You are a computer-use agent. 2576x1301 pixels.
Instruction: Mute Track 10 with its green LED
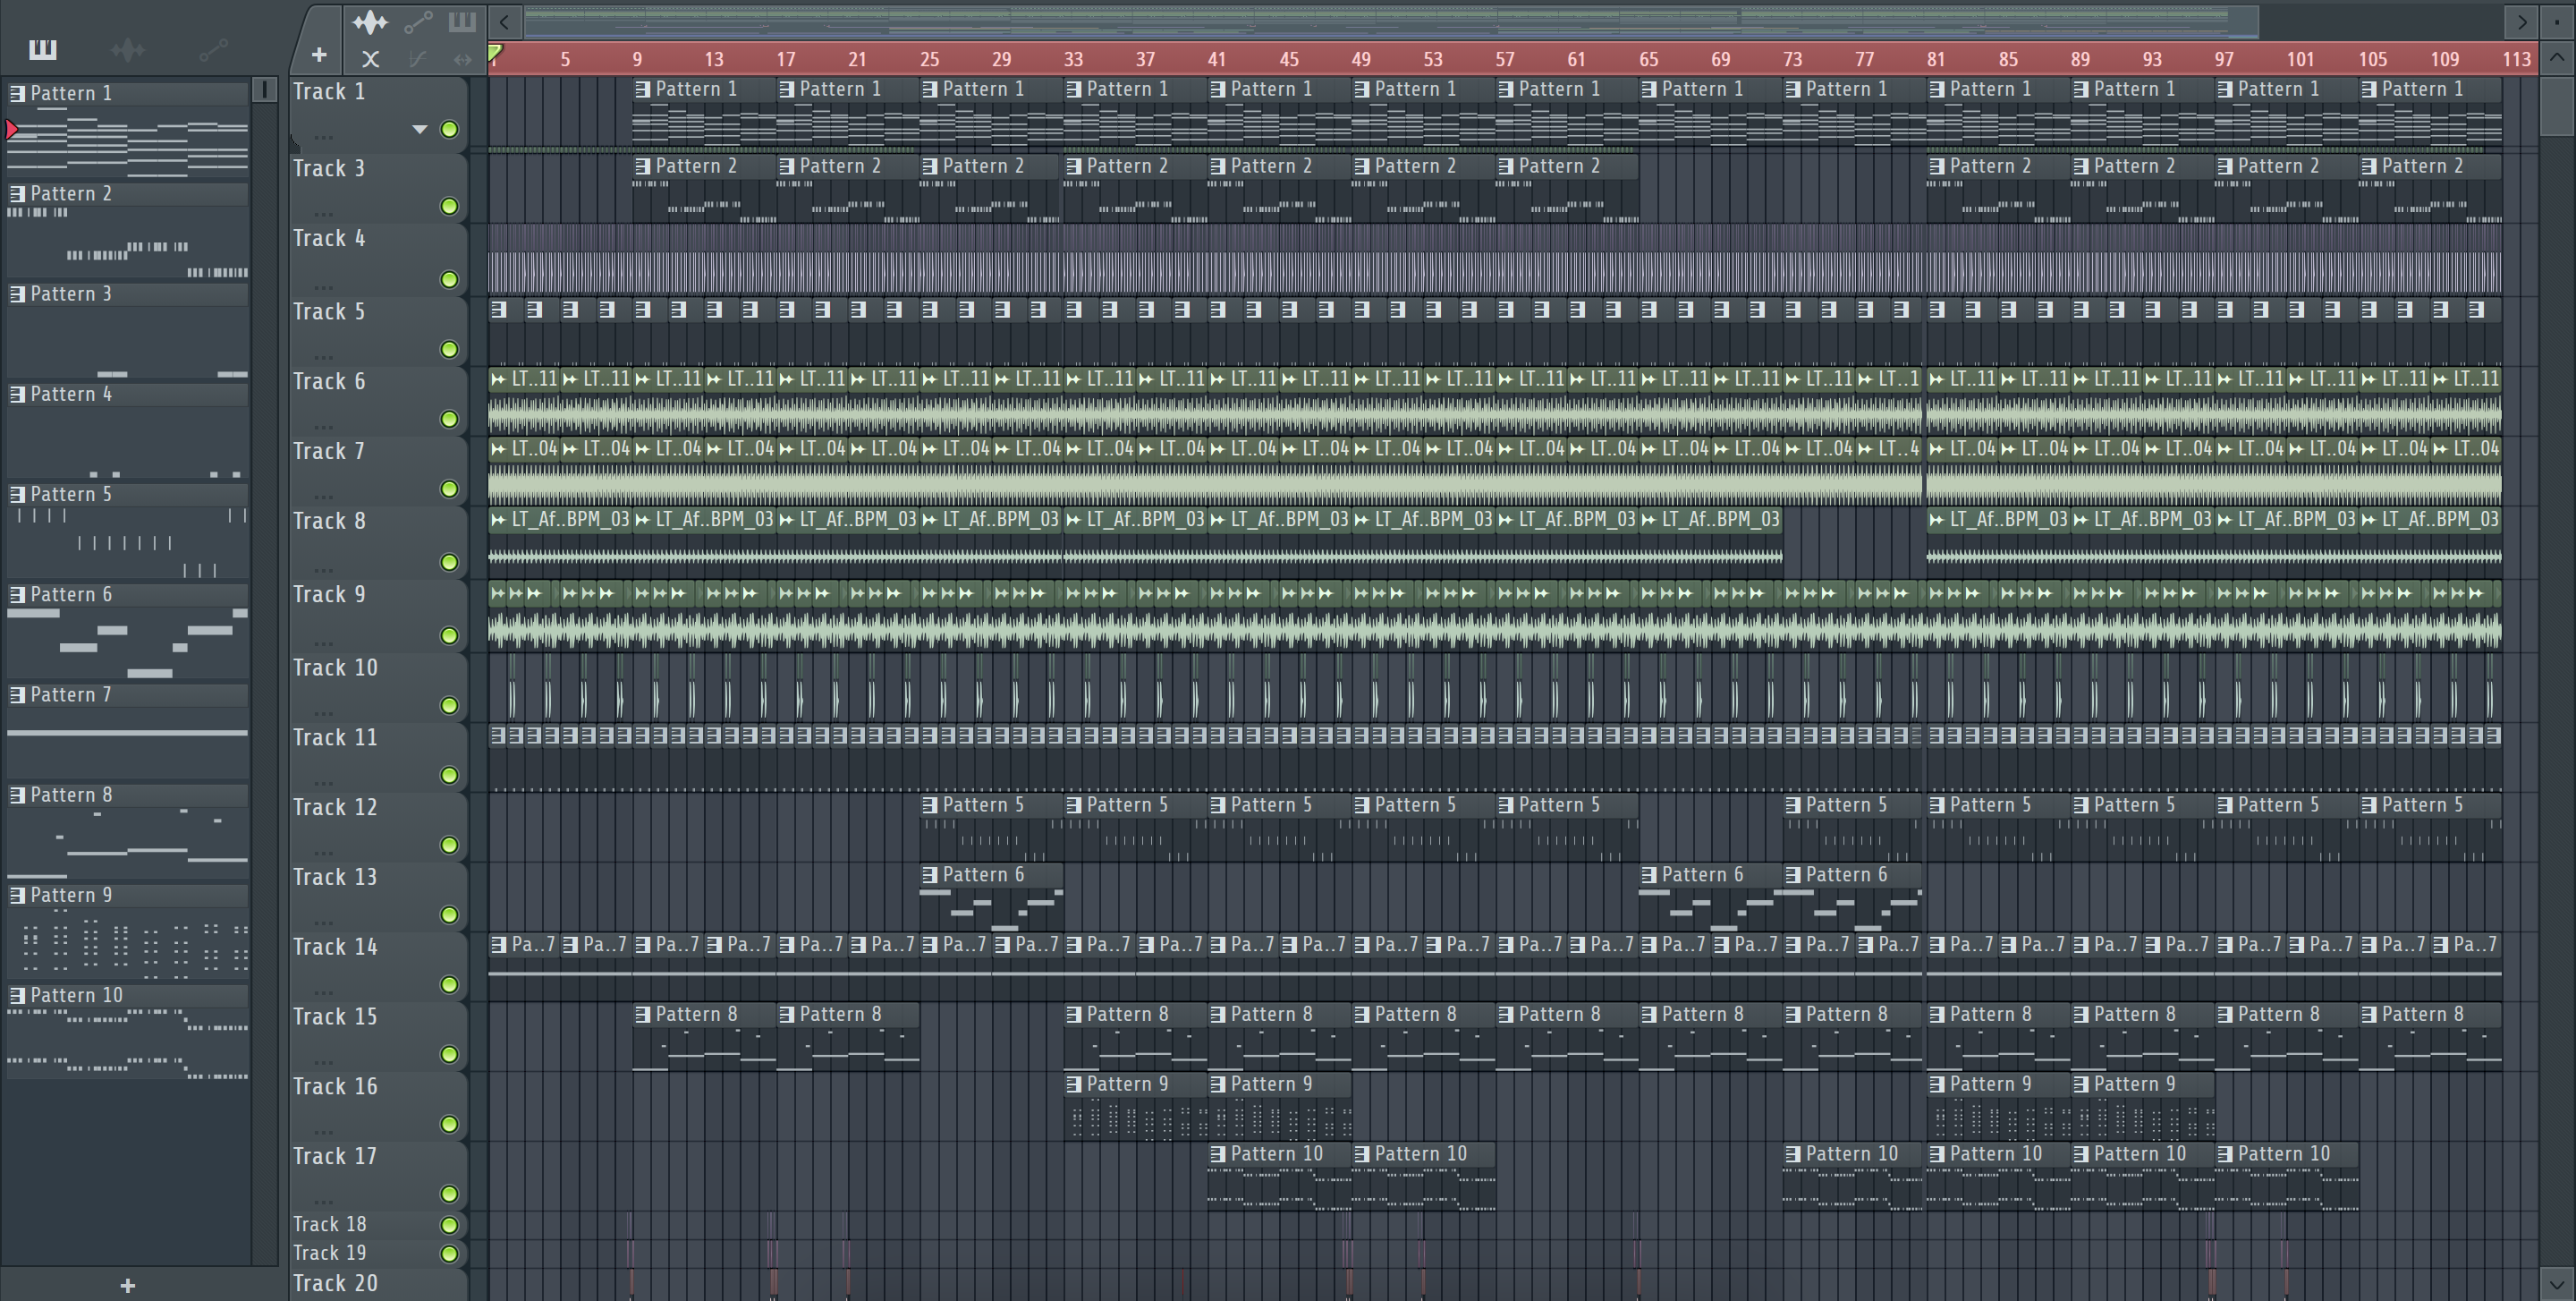click(450, 705)
